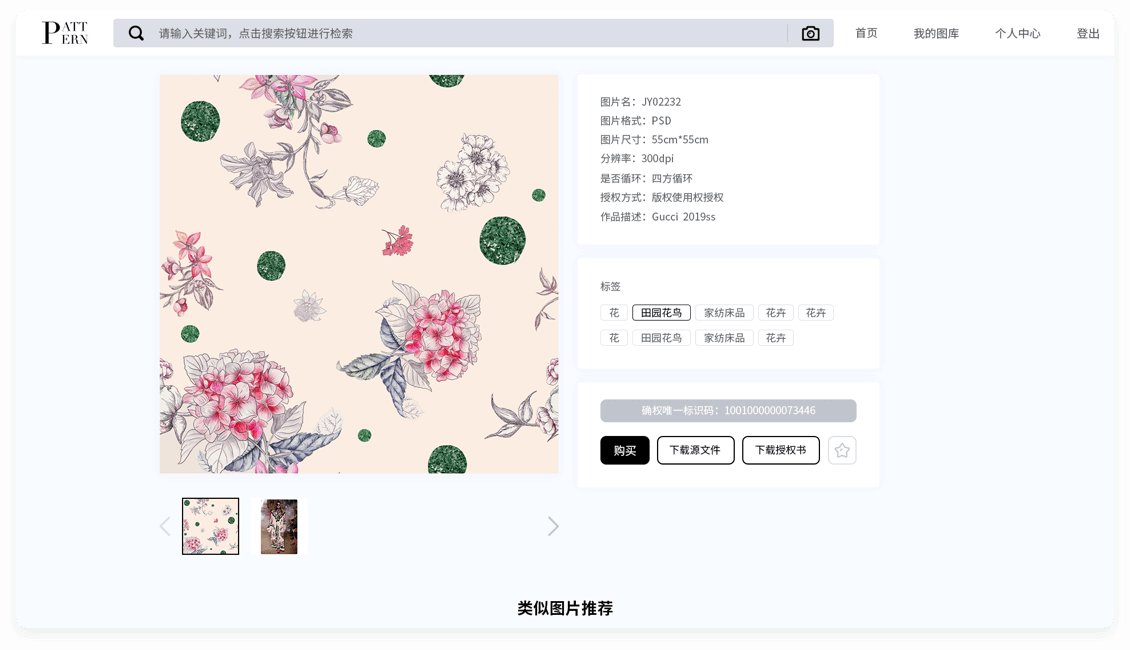The height and width of the screenshot is (650, 1130).
Task: Click the 确权唯一标识码 identifier bar
Action: tap(728, 411)
